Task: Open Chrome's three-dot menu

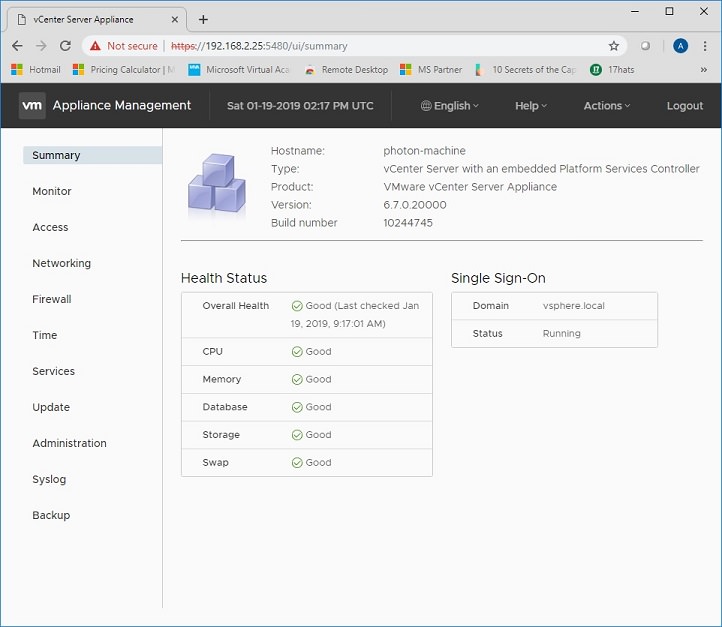Action: click(x=705, y=46)
